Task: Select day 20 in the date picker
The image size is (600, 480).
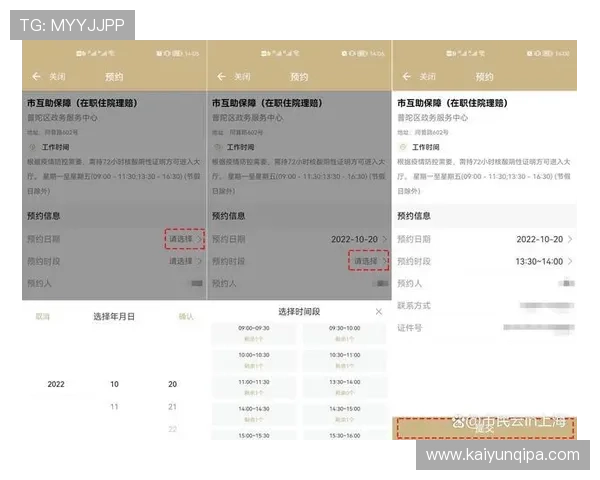Action: 173,384
